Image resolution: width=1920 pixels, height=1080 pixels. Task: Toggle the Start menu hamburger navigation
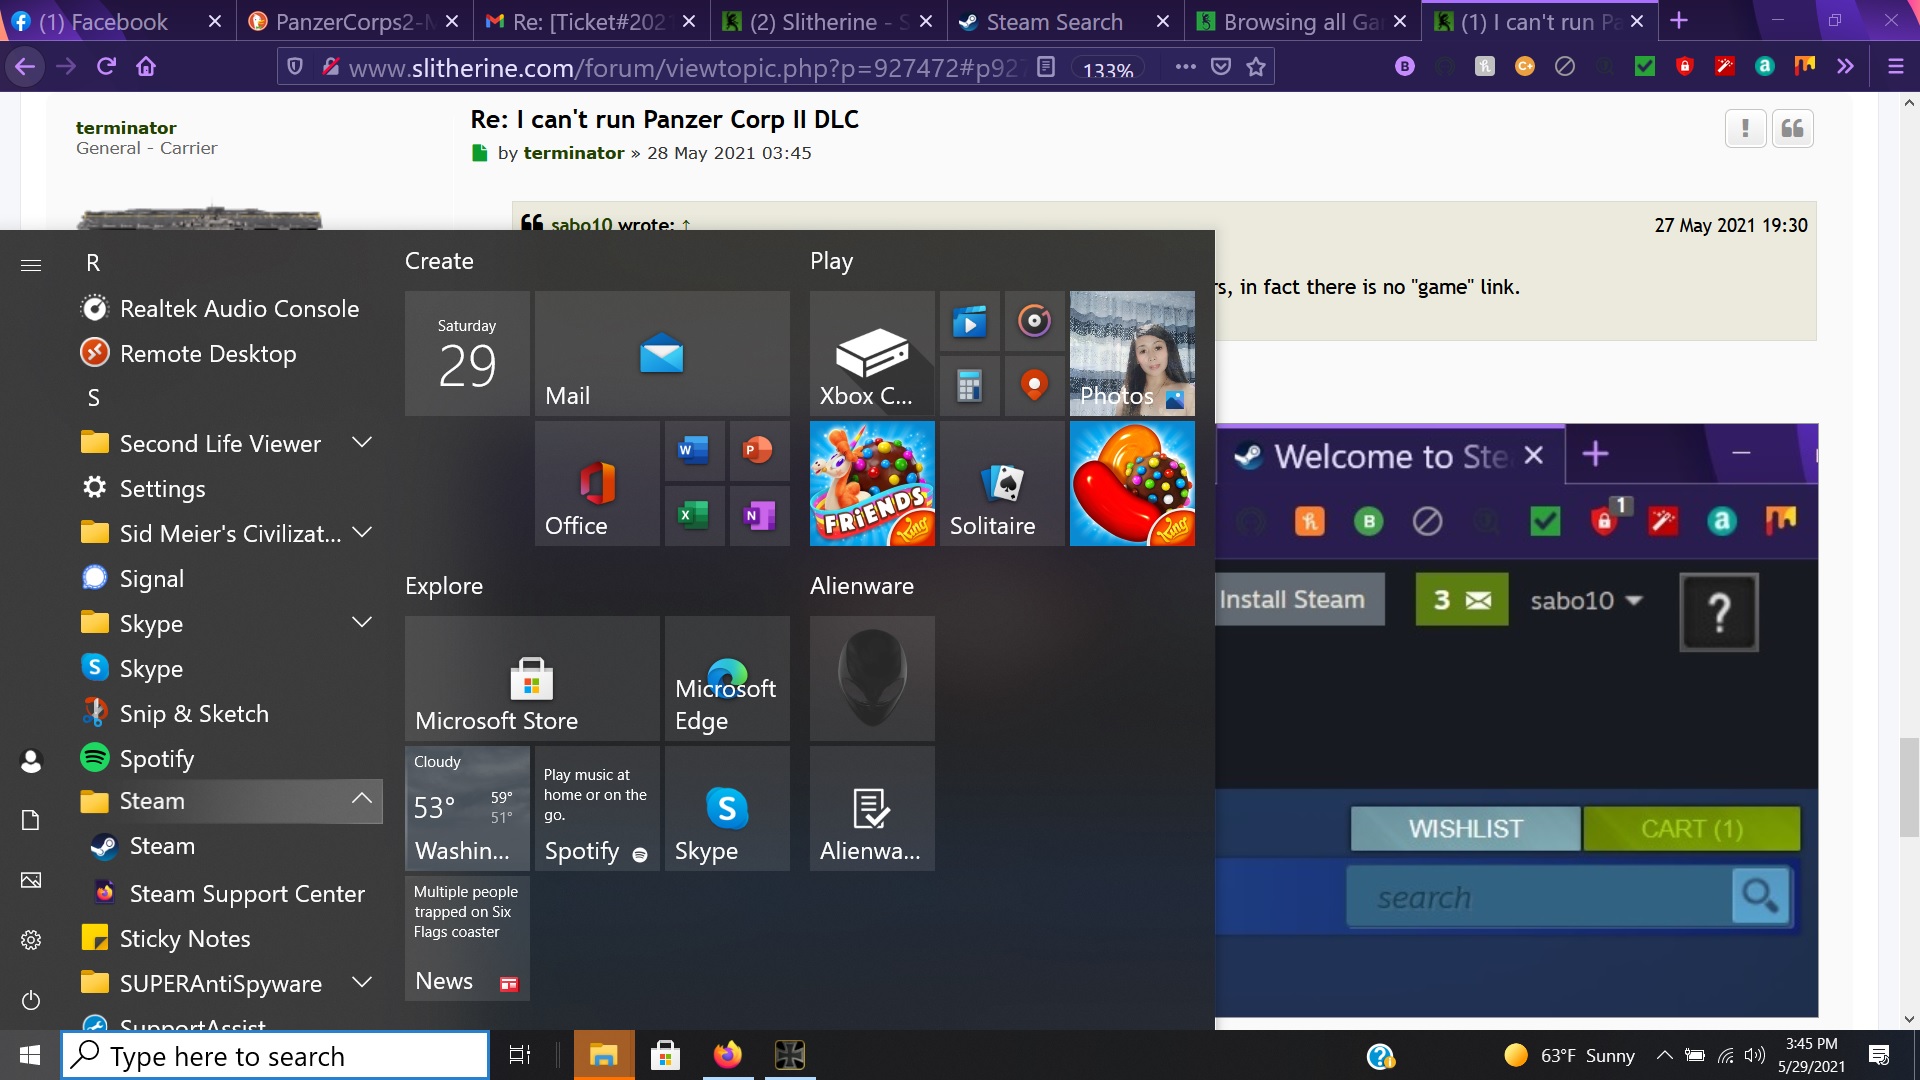31,264
